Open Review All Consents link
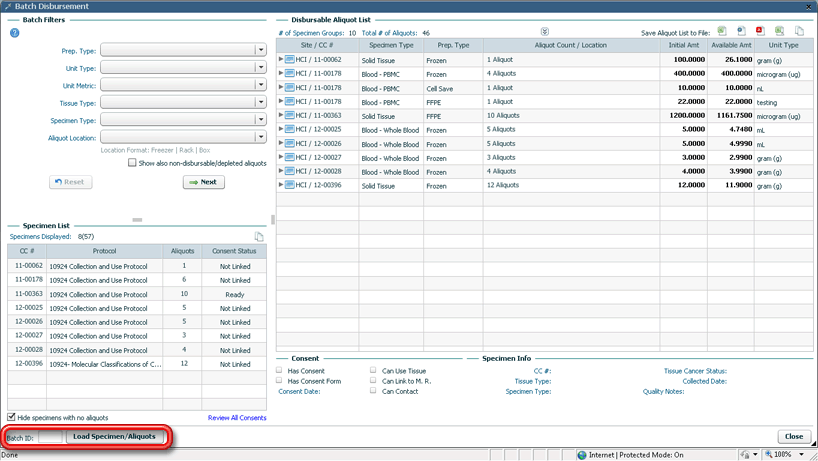This screenshot has width=818, height=461. tap(237, 418)
